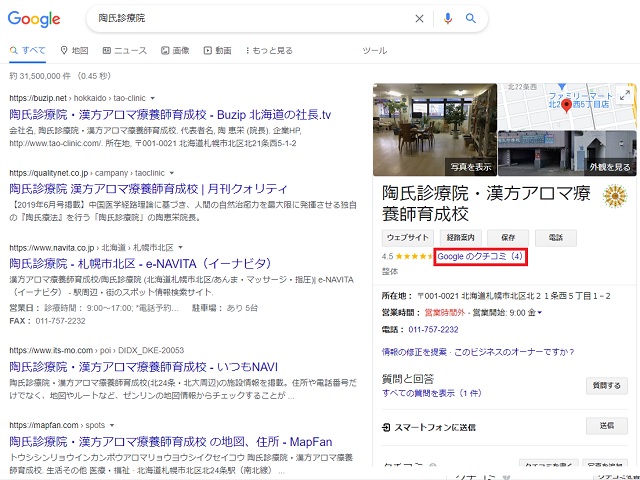This screenshot has height=480, width=640.
Task: Click the result count 約 31,500,000 件 text
Action: tap(40, 76)
